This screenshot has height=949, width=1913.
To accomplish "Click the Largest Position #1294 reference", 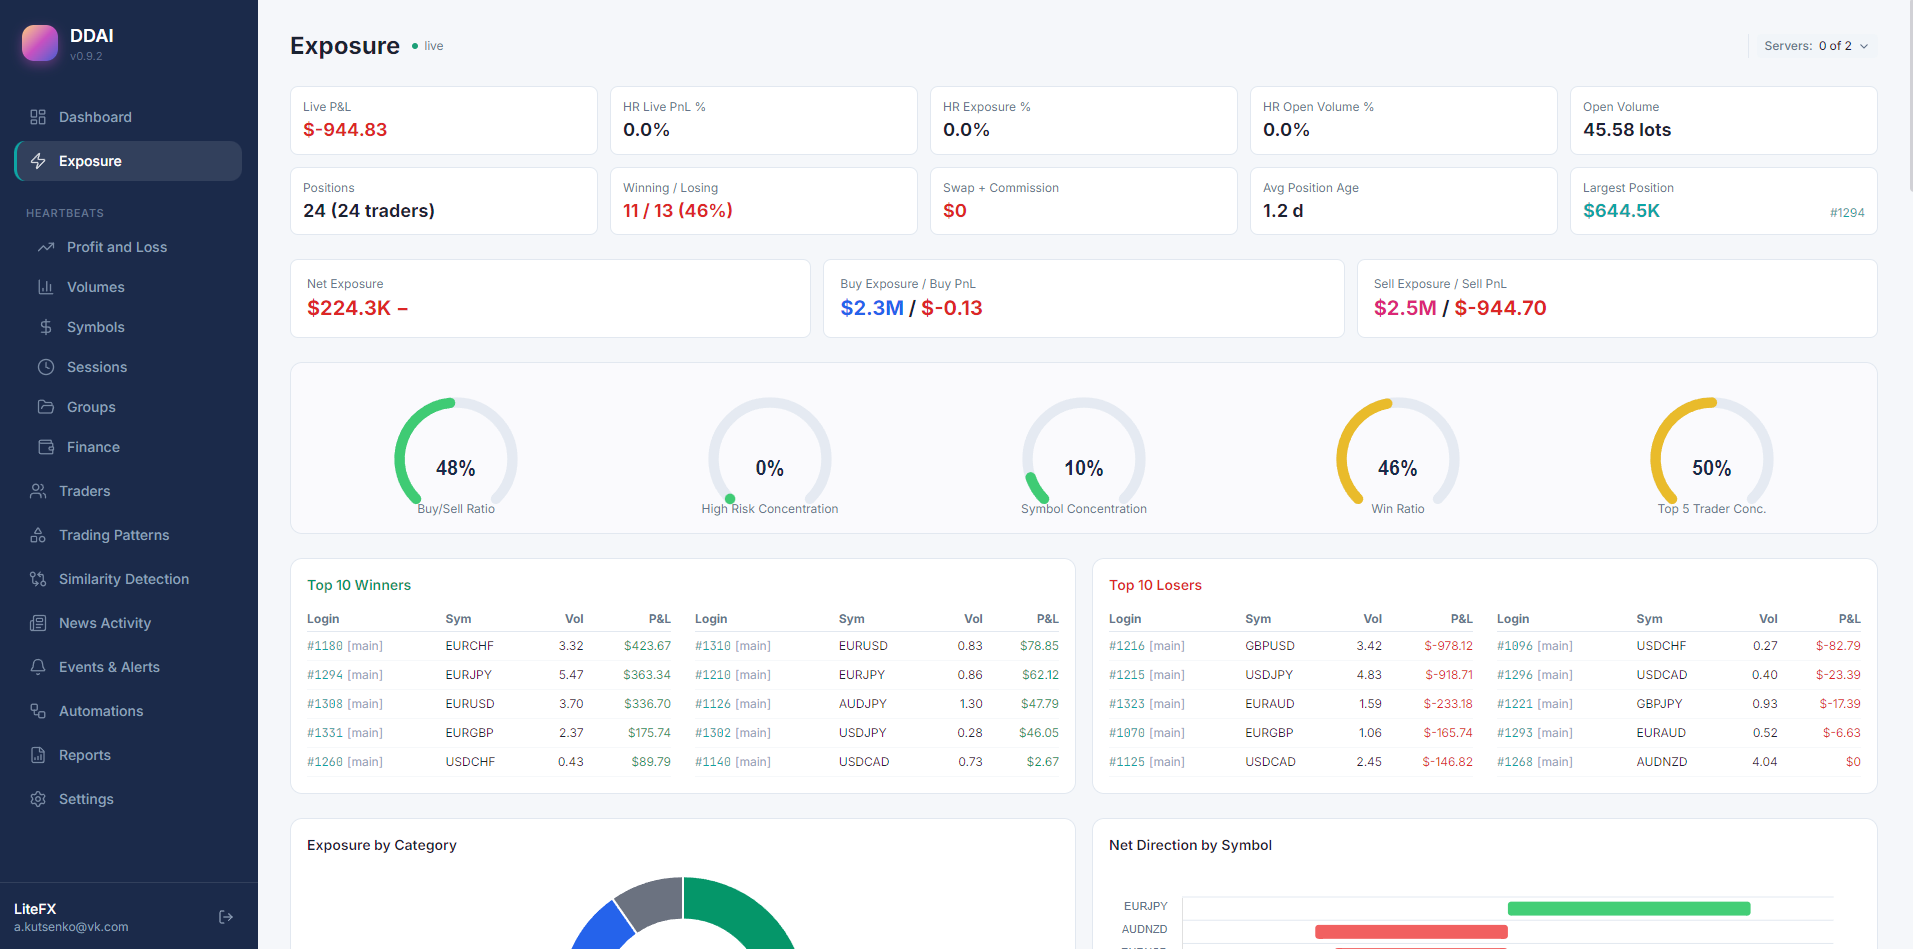I will click(1847, 213).
